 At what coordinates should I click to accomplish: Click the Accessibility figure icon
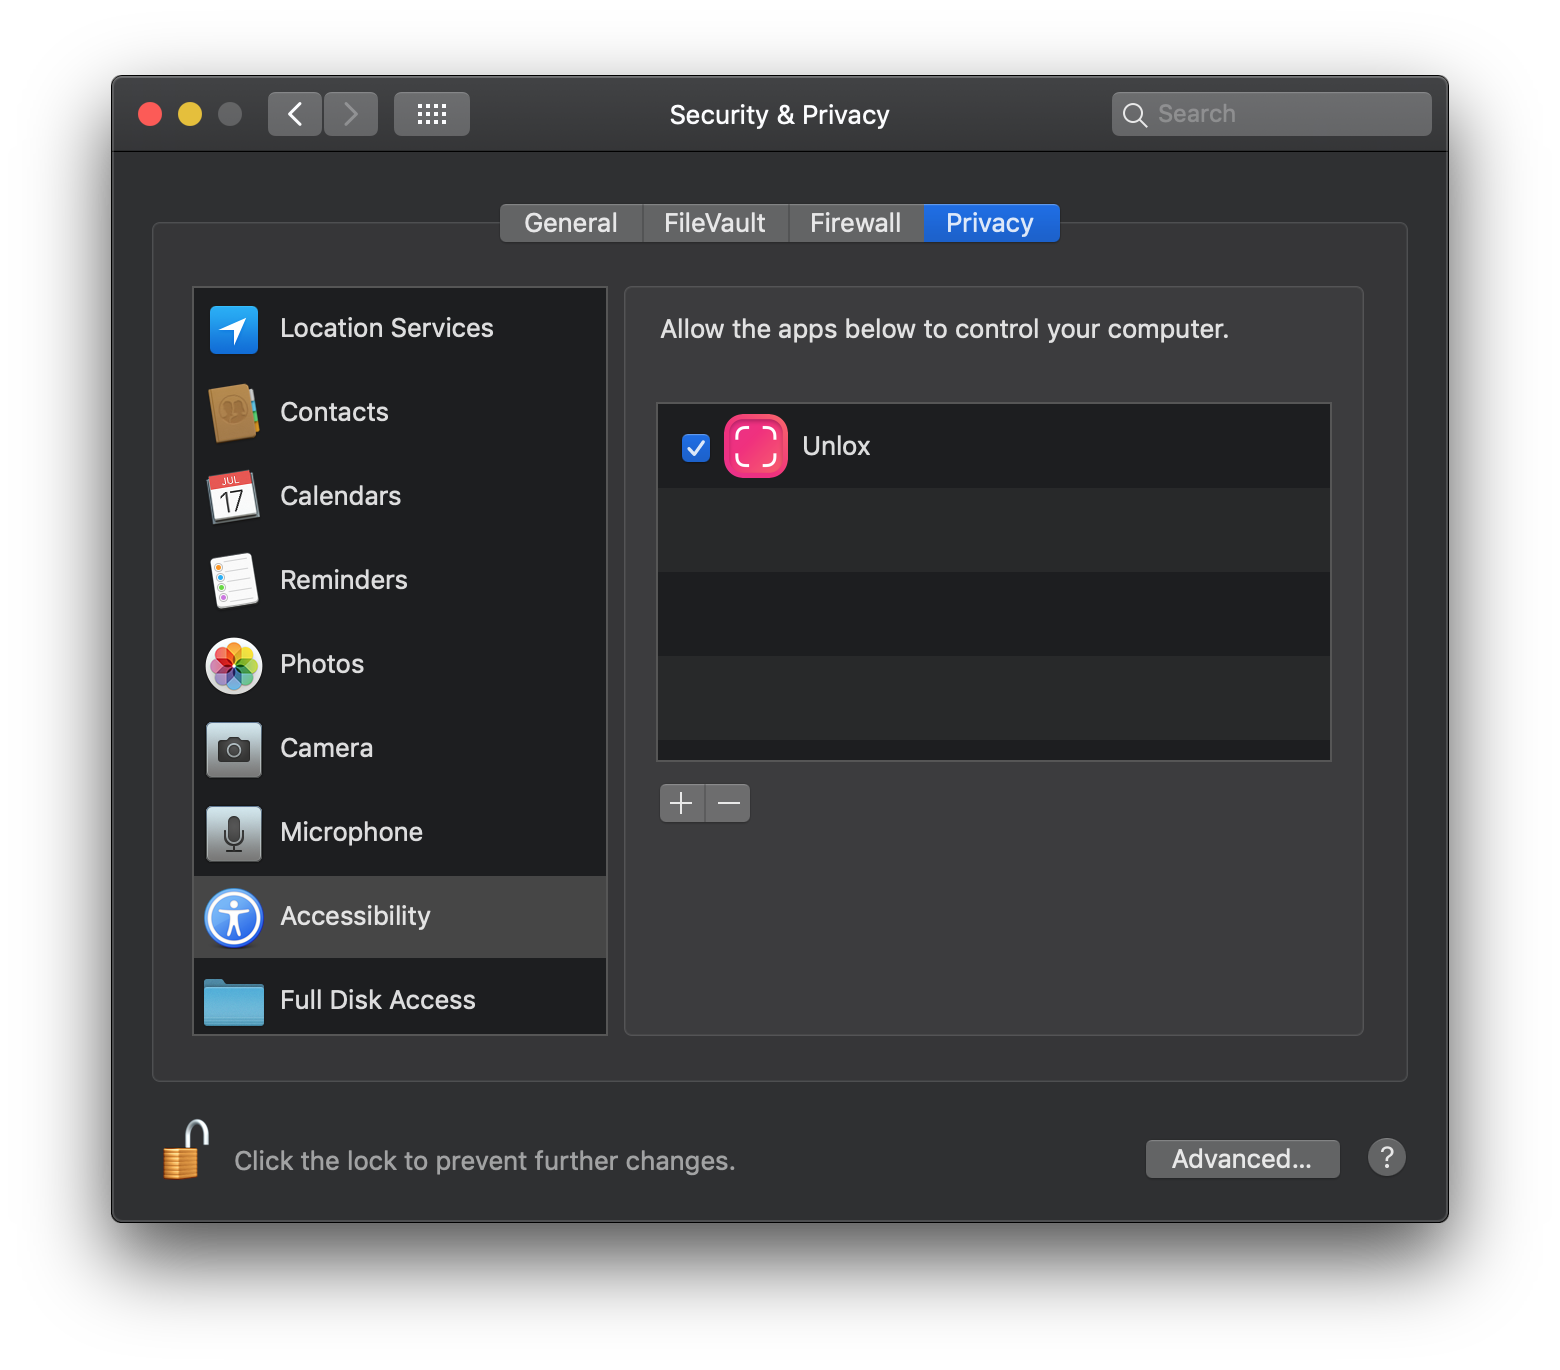point(234,917)
